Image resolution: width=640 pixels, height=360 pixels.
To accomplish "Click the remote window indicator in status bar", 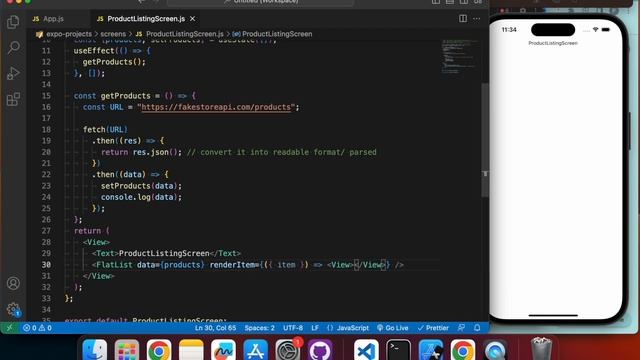I will (9, 328).
